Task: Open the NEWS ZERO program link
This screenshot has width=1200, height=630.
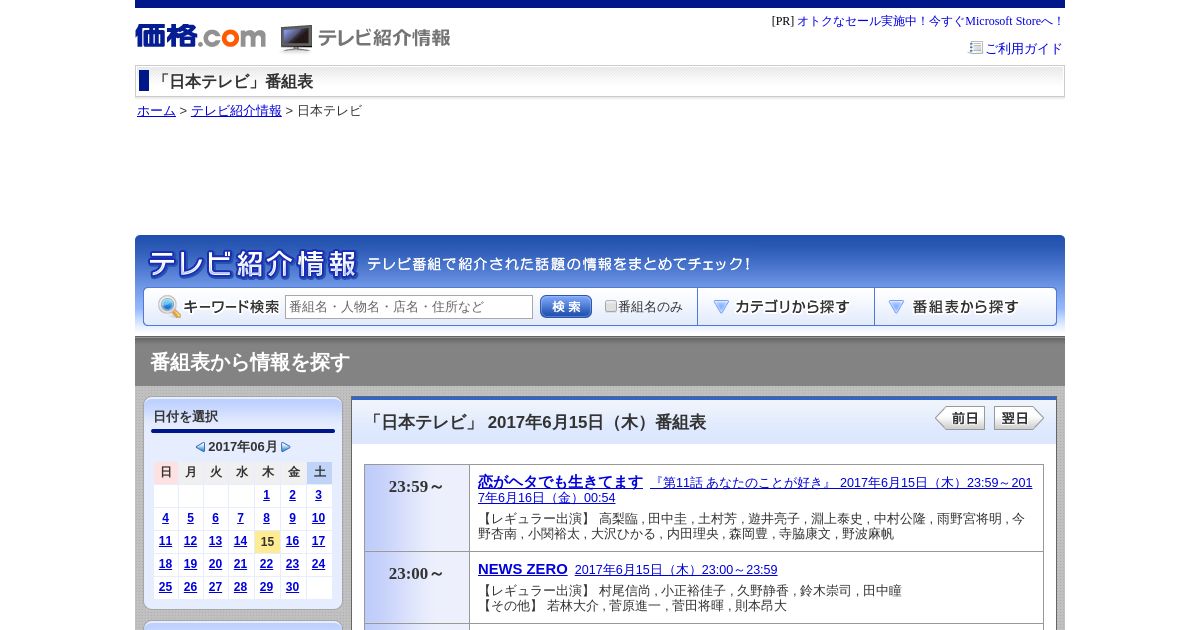Action: [523, 568]
